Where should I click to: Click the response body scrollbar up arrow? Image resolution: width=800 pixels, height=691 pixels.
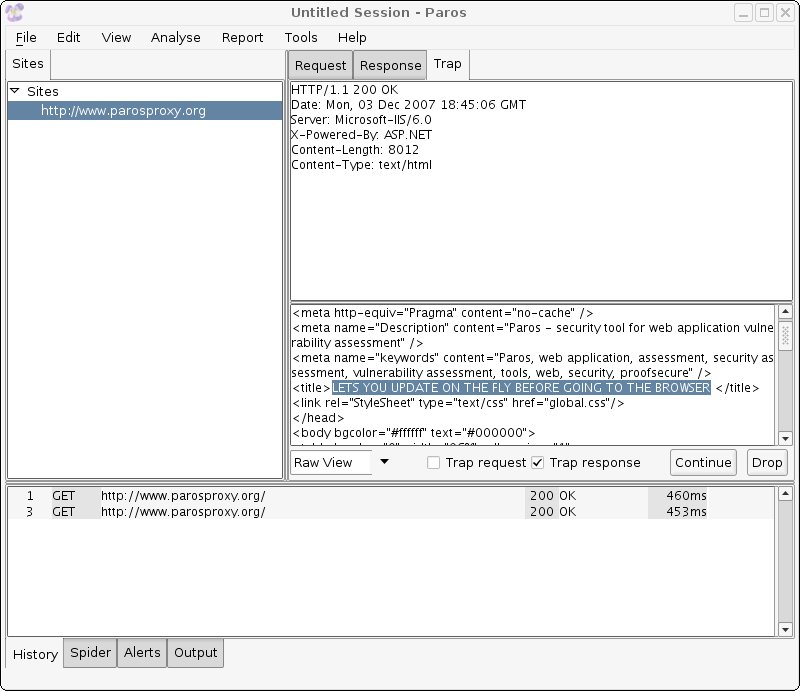(x=785, y=311)
